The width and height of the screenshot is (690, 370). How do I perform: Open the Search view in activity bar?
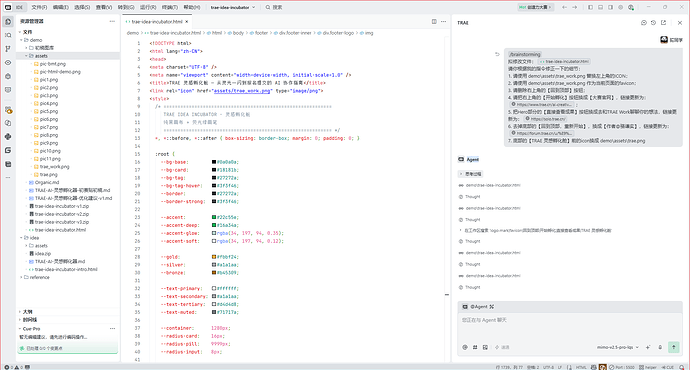pyautogui.click(x=8, y=35)
